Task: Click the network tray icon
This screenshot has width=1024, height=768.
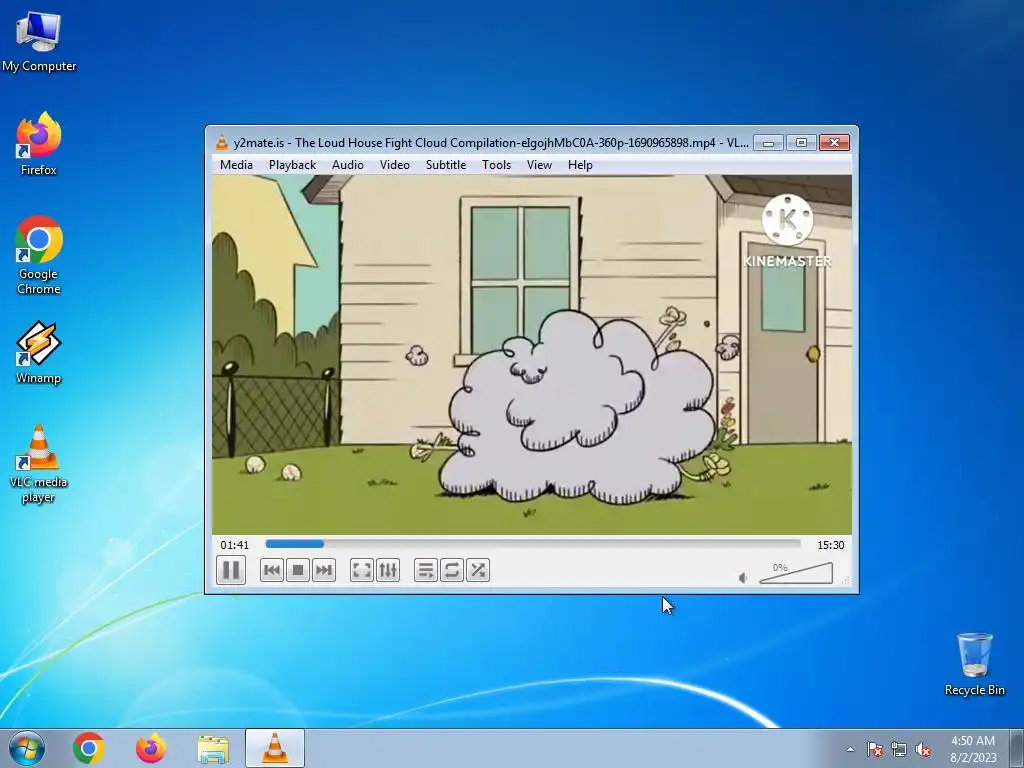Action: 899,749
